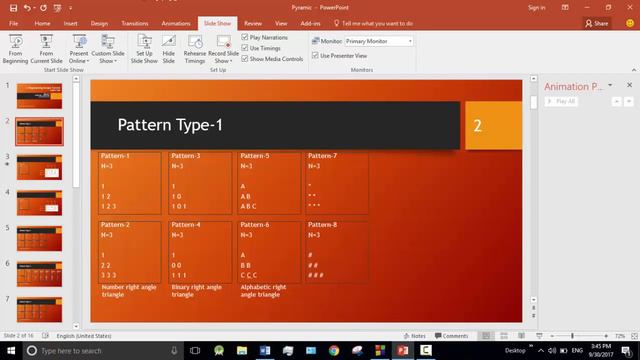Click Play All in Animation Pane
Screen dimensions: 640x360
561,101
